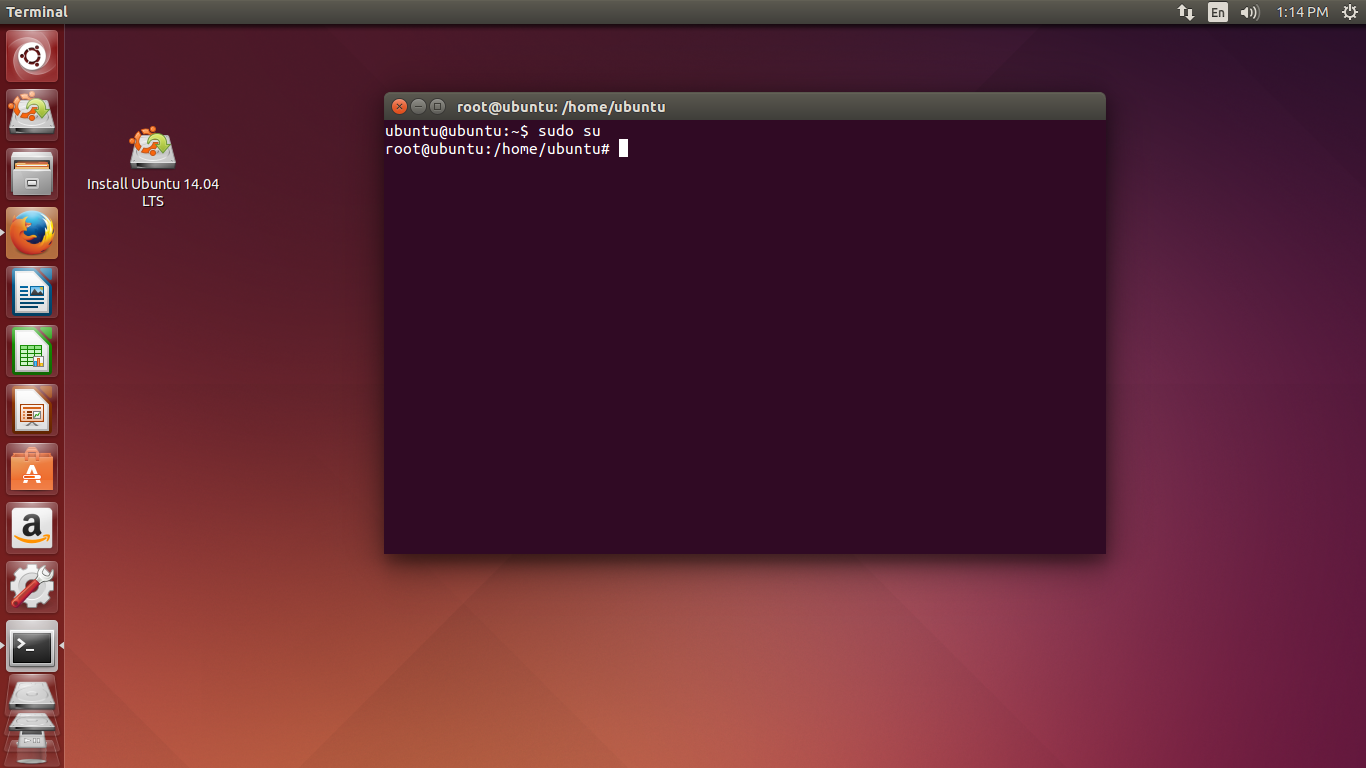Launch Firefox web browser
This screenshot has width=1366, height=768.
(32, 233)
